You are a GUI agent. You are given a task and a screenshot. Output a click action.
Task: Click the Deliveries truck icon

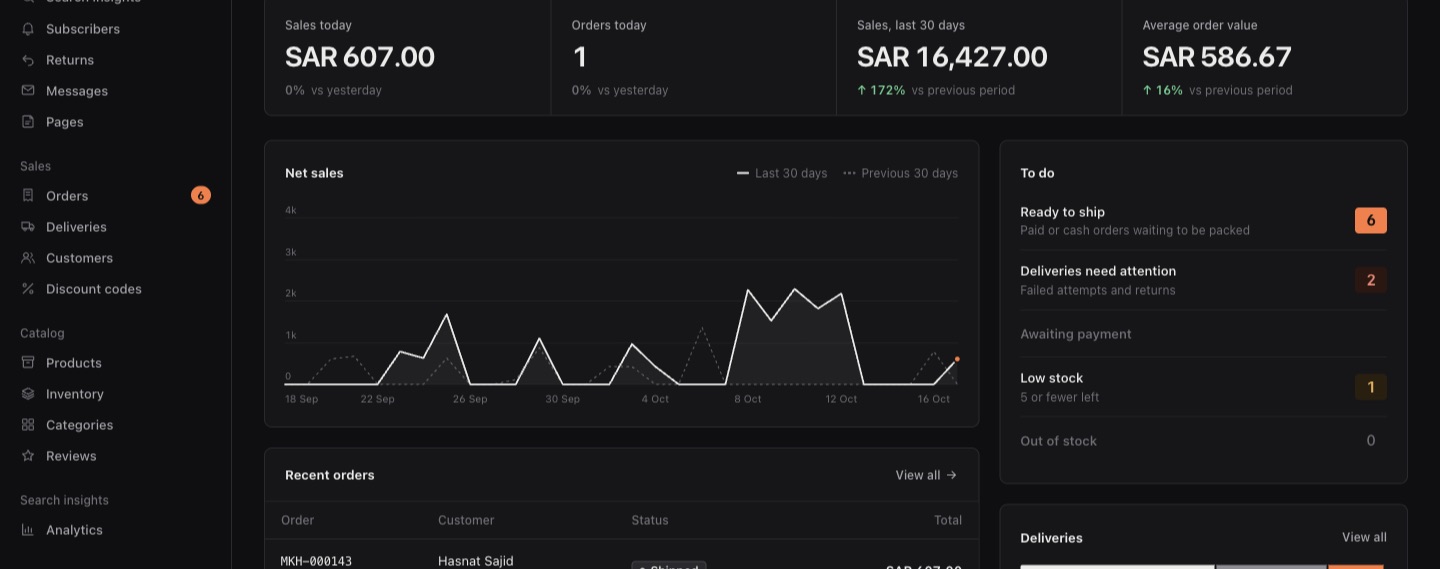(x=28, y=227)
